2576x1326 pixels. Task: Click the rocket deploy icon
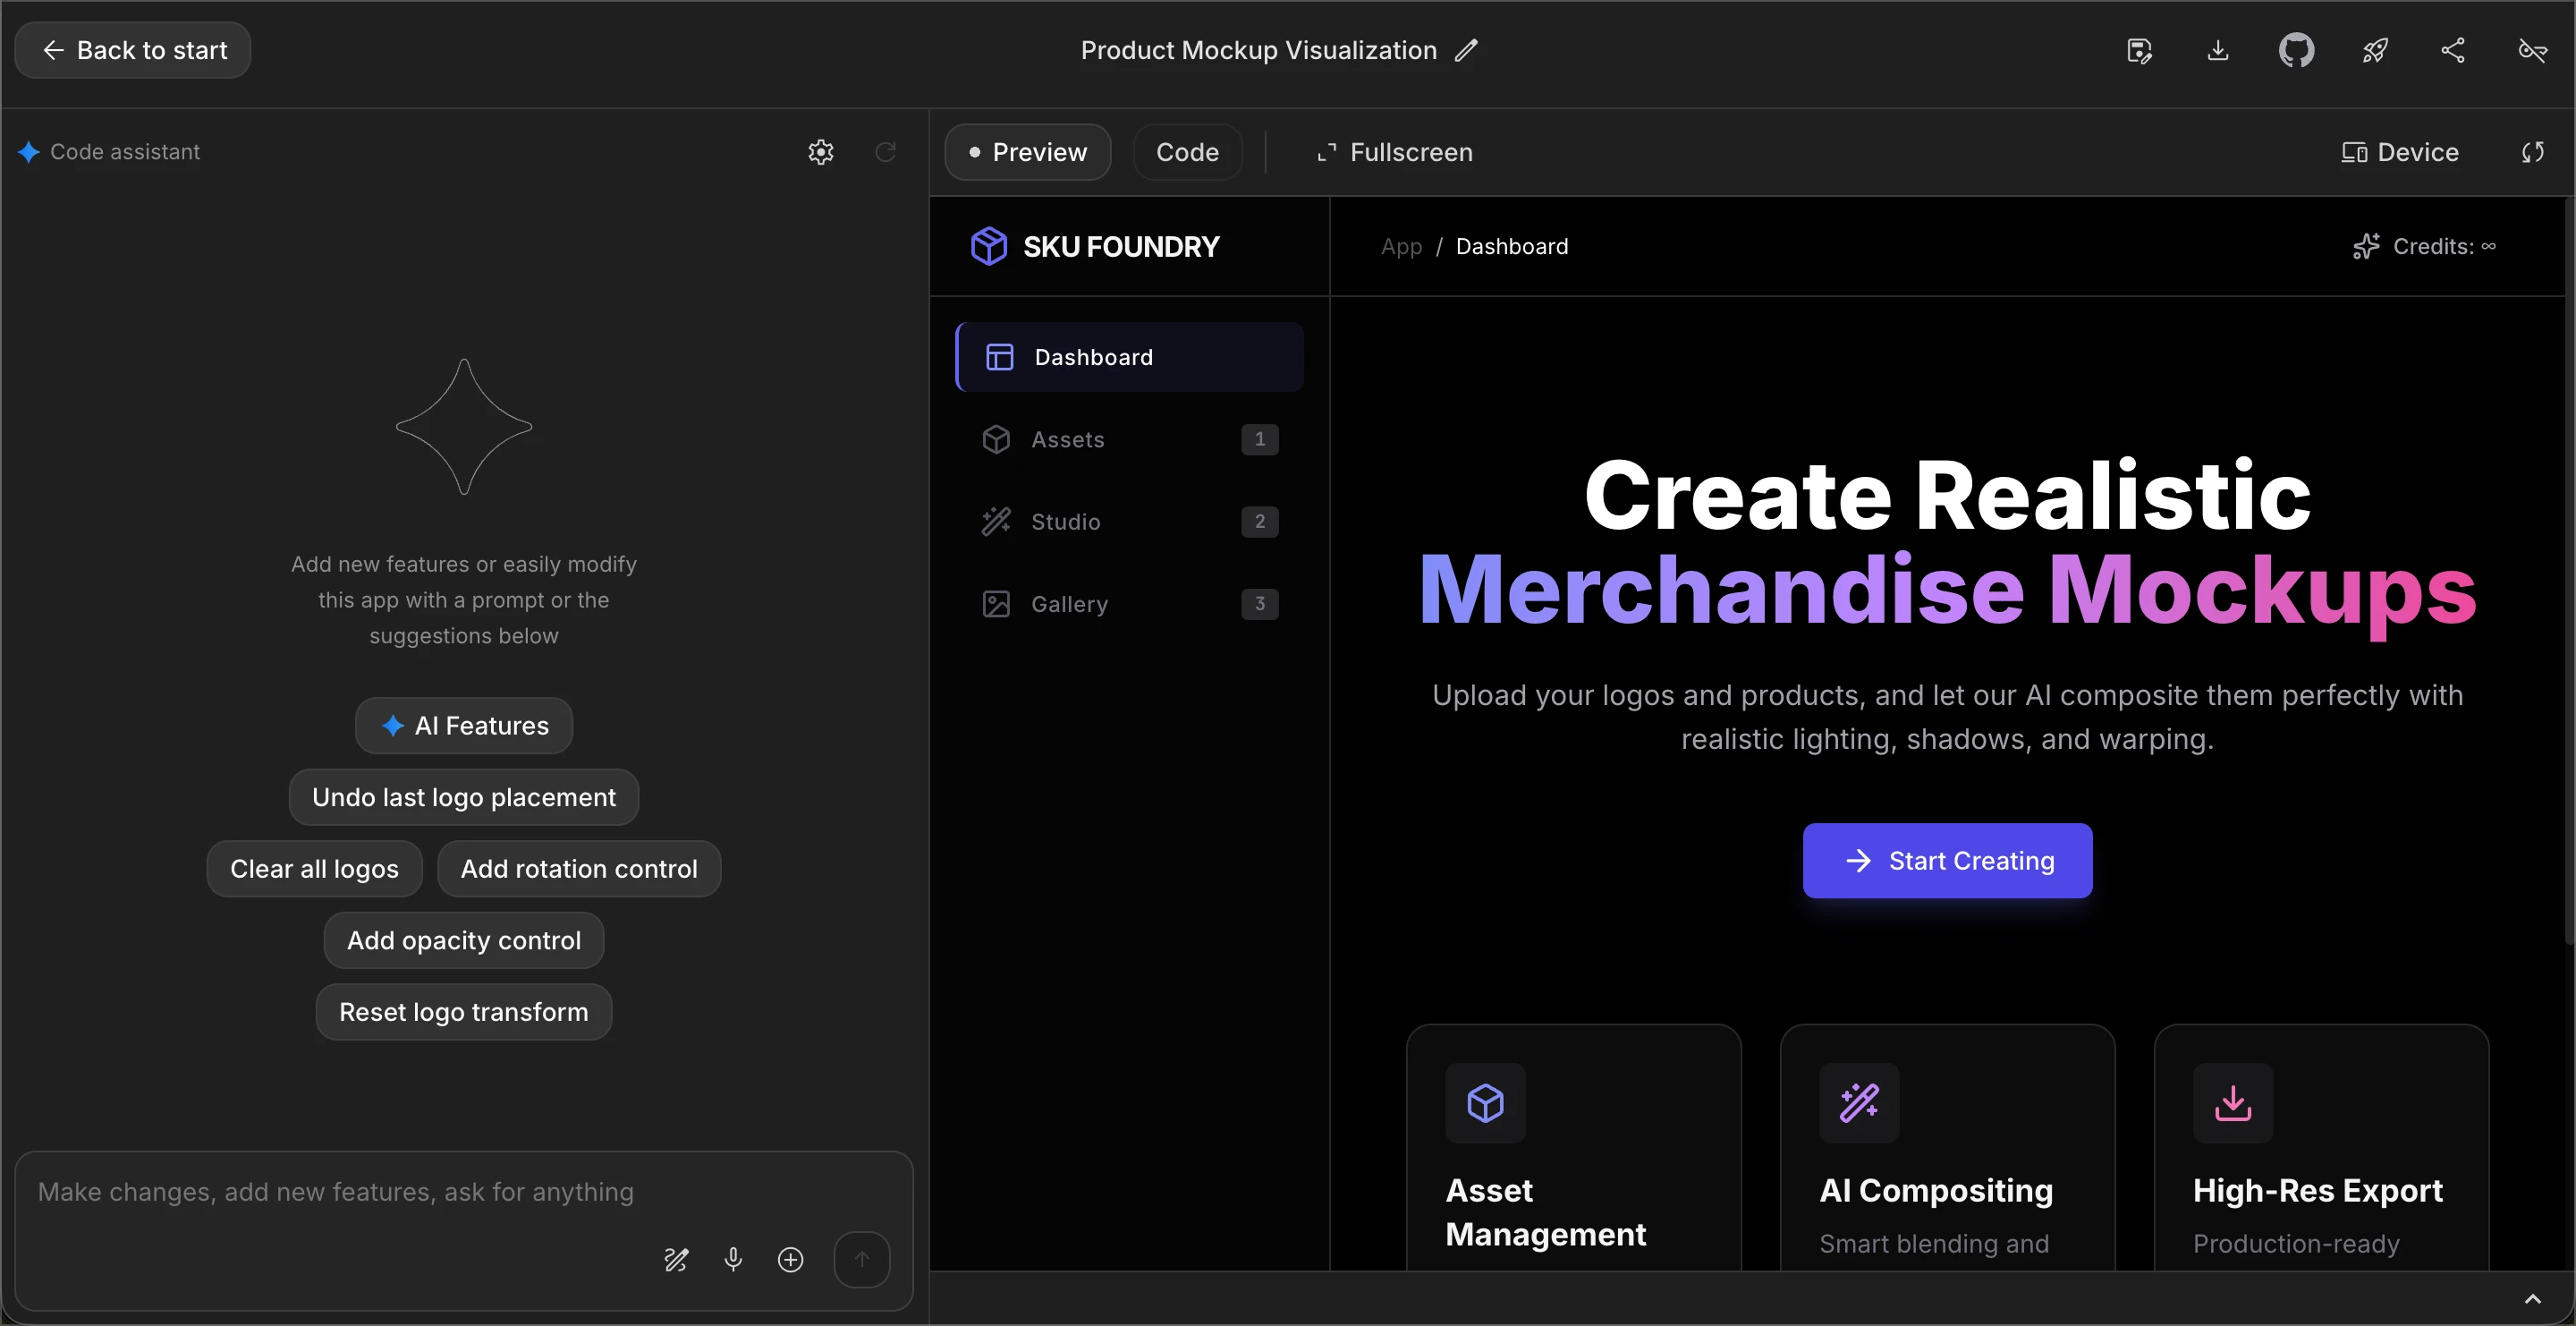[2375, 50]
